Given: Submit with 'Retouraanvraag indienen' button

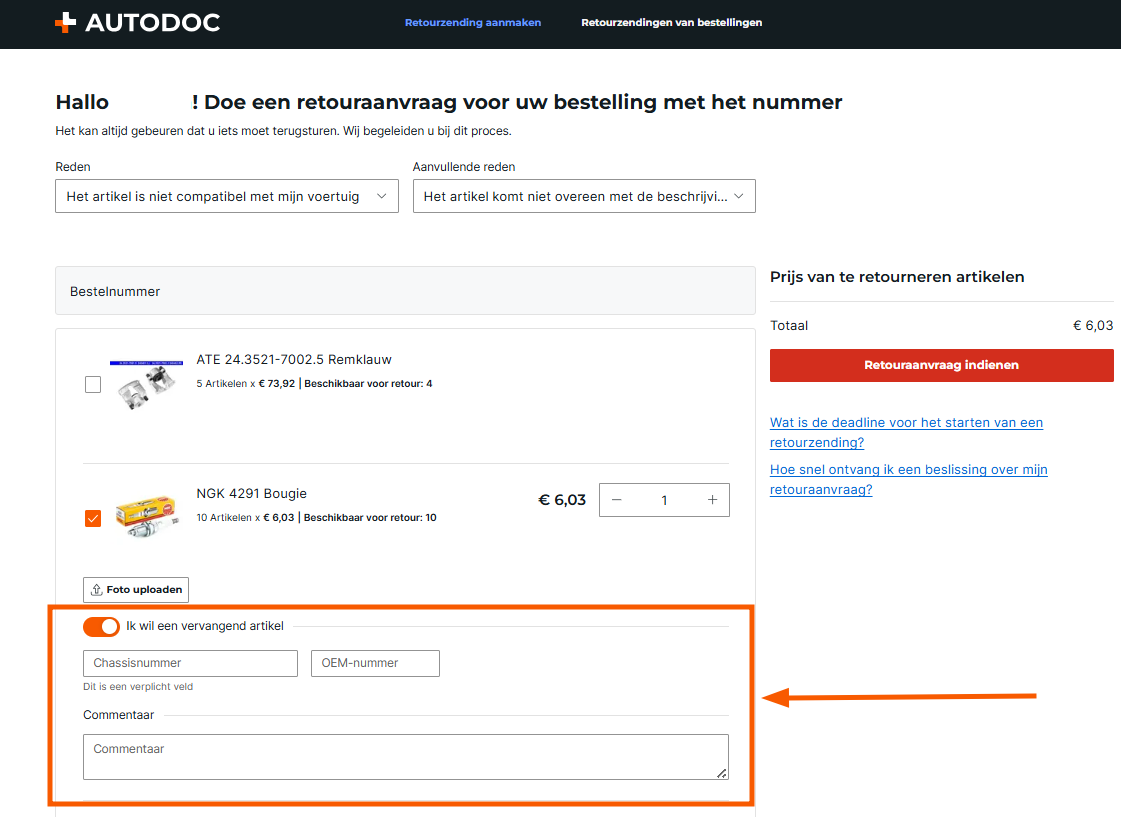Looking at the screenshot, I should [x=941, y=365].
